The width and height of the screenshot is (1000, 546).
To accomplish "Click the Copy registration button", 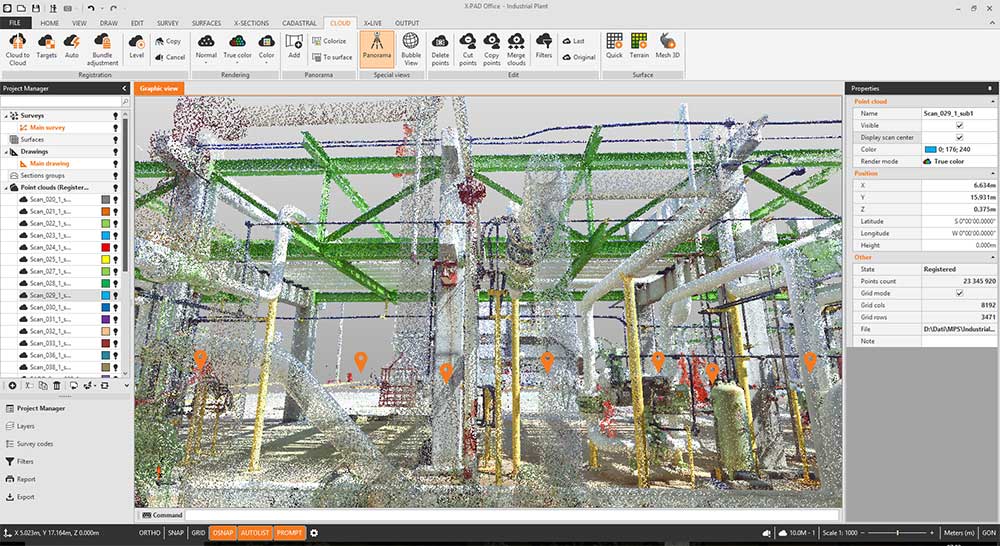I will [x=168, y=41].
